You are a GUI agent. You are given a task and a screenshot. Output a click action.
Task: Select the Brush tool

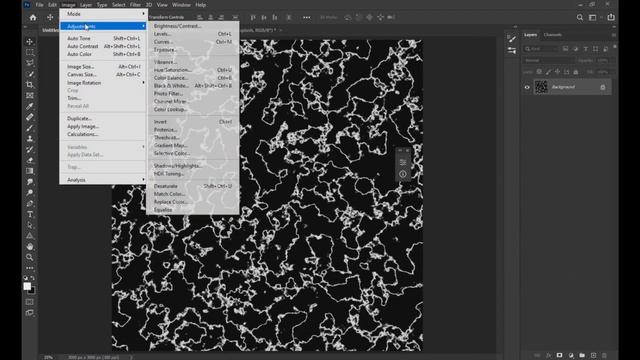pyautogui.click(x=30, y=128)
